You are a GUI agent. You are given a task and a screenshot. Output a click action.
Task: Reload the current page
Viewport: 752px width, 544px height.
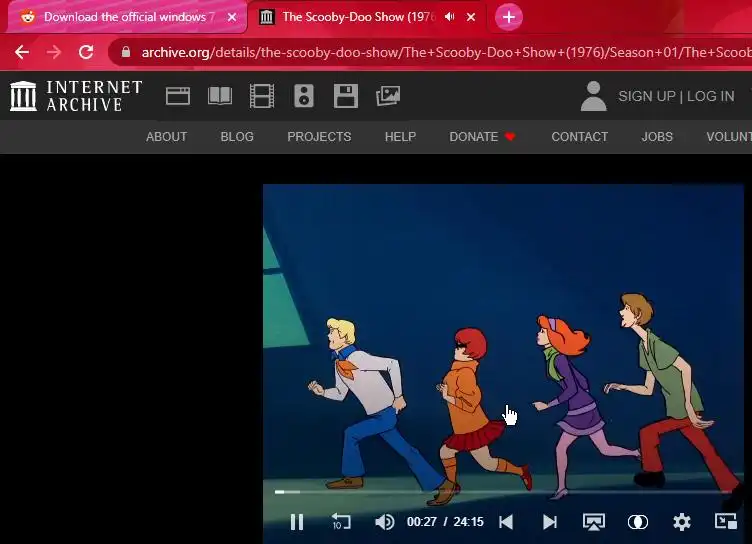pos(86,52)
